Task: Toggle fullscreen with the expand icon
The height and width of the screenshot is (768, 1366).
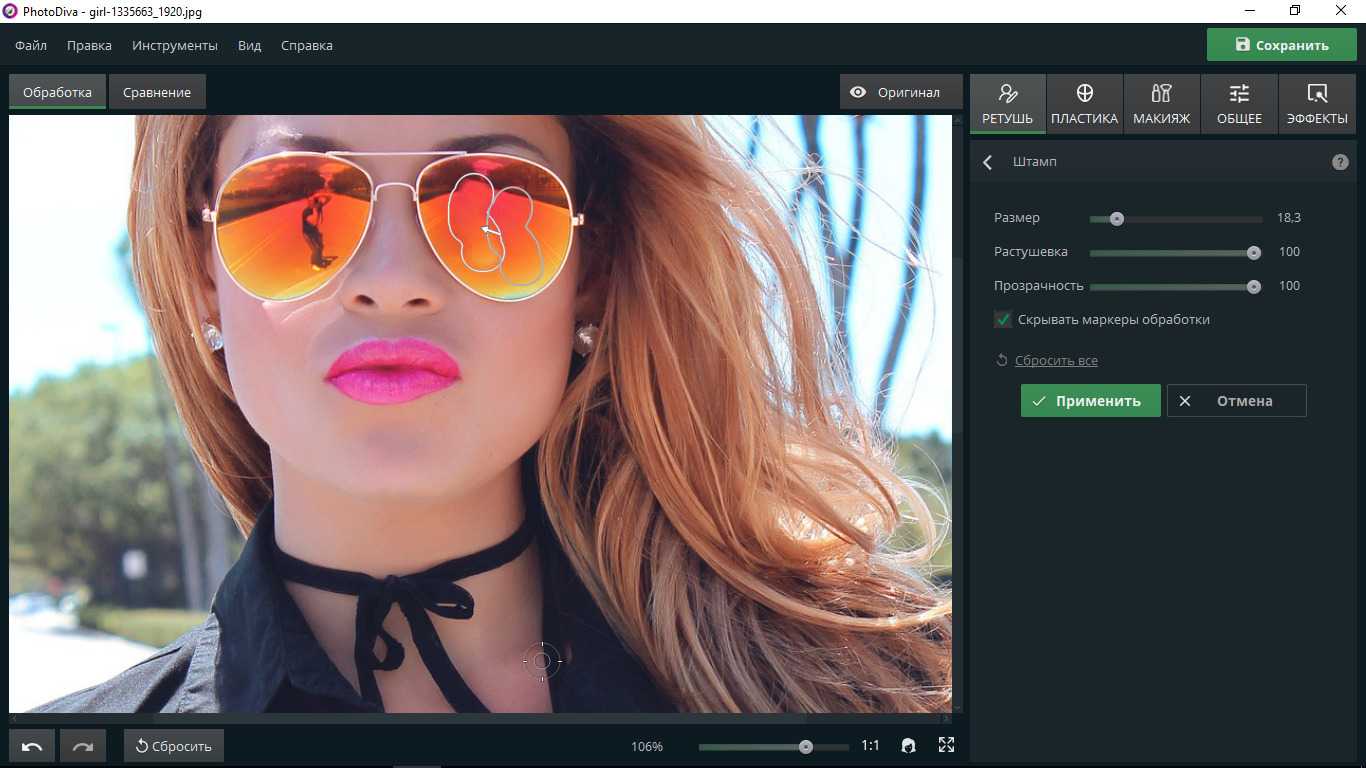Action: pyautogui.click(x=946, y=745)
